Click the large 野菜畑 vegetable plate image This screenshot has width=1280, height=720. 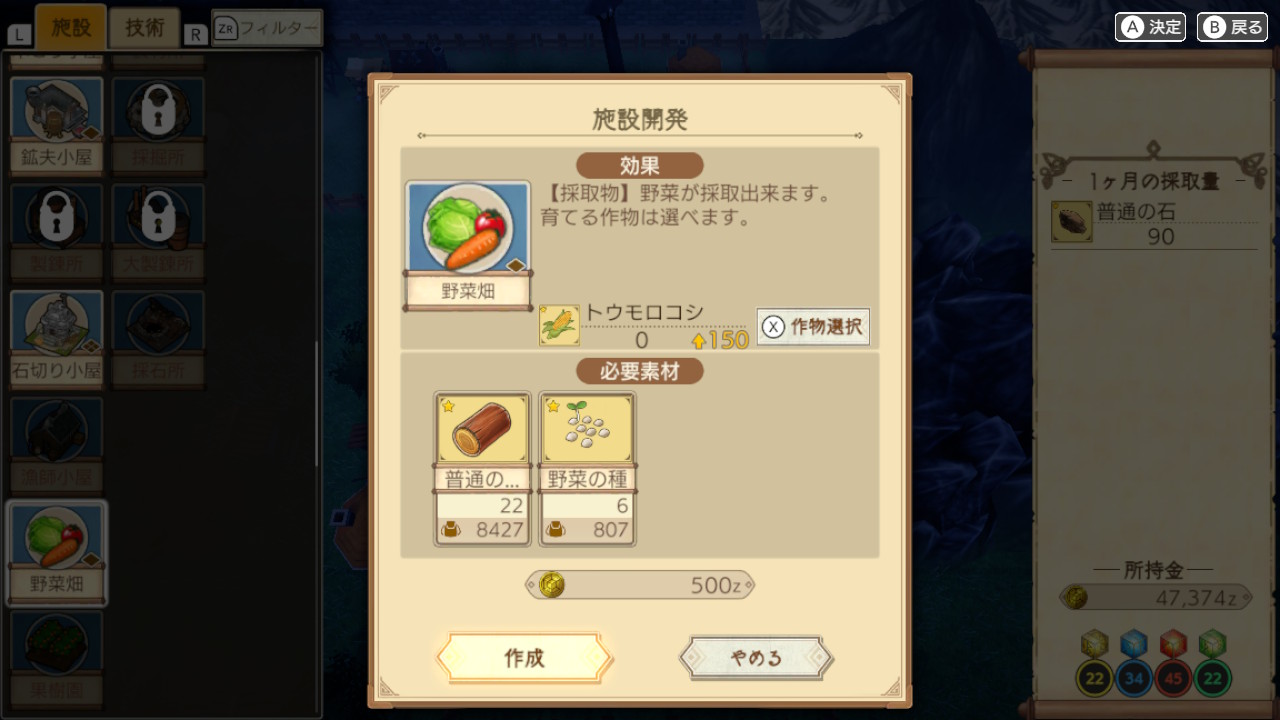tap(468, 228)
